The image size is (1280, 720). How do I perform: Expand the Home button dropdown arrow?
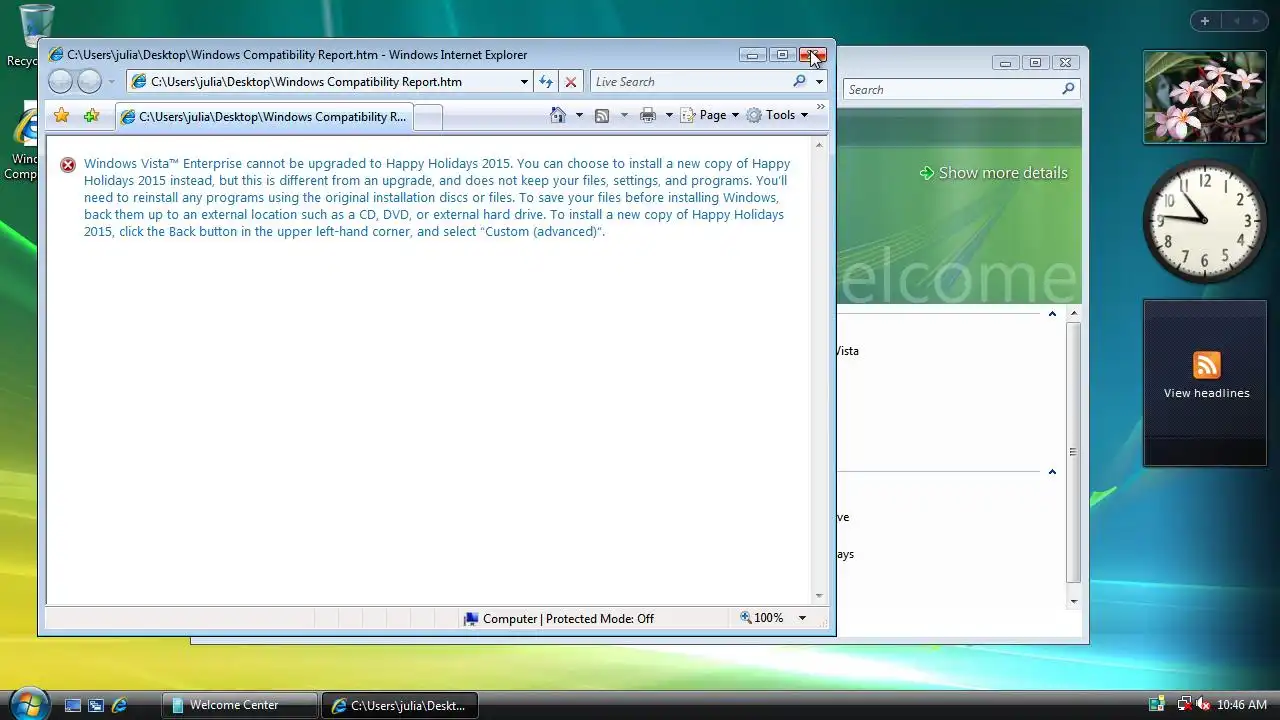tap(579, 115)
